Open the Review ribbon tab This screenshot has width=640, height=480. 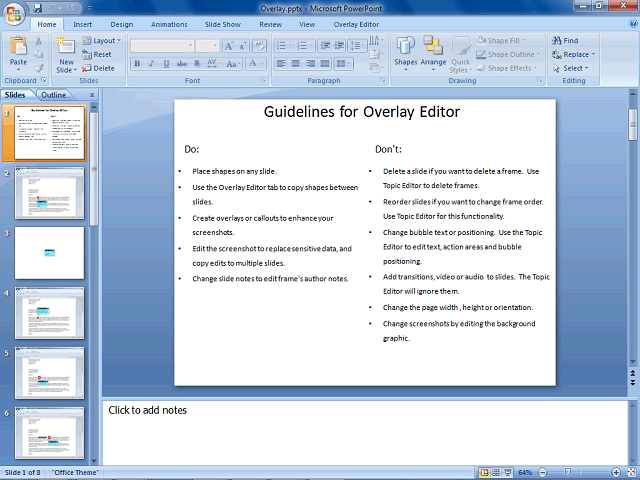pyautogui.click(x=271, y=24)
